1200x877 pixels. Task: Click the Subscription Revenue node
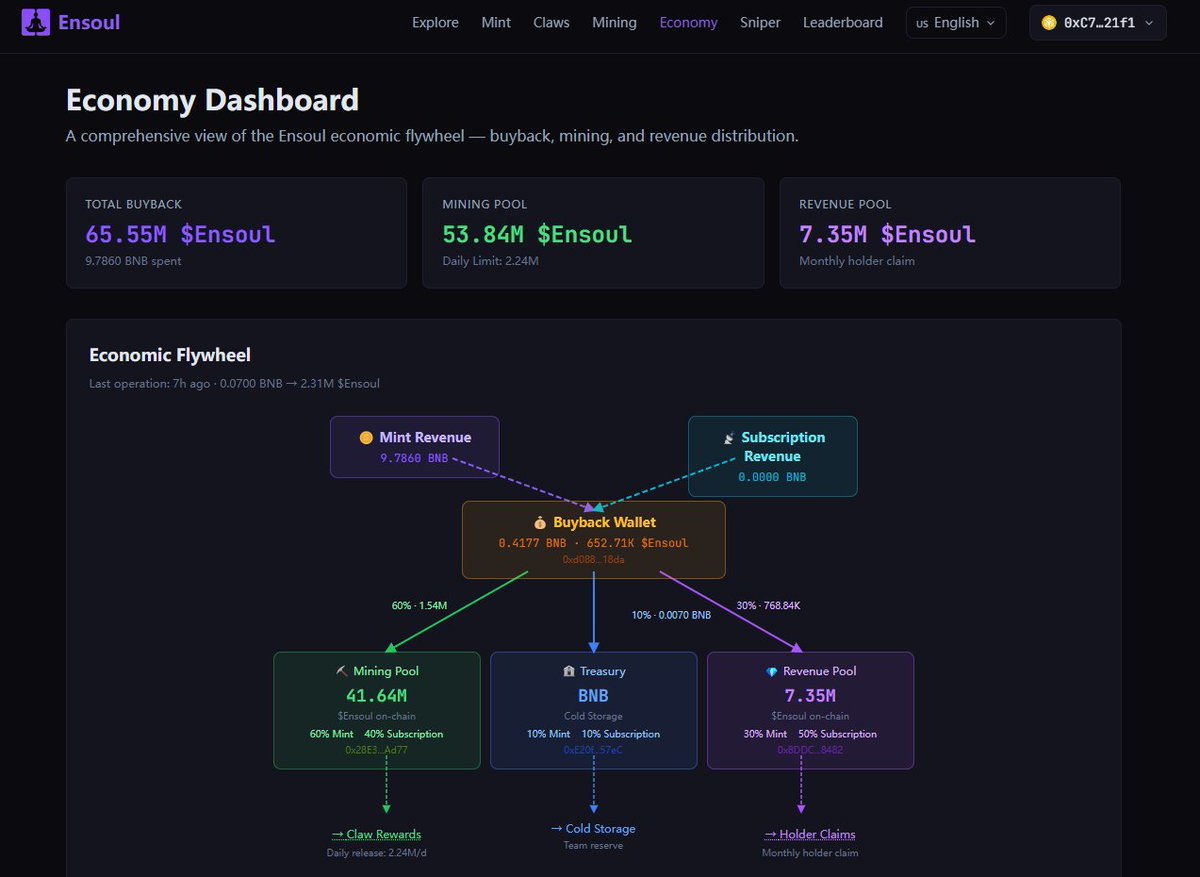[772, 456]
